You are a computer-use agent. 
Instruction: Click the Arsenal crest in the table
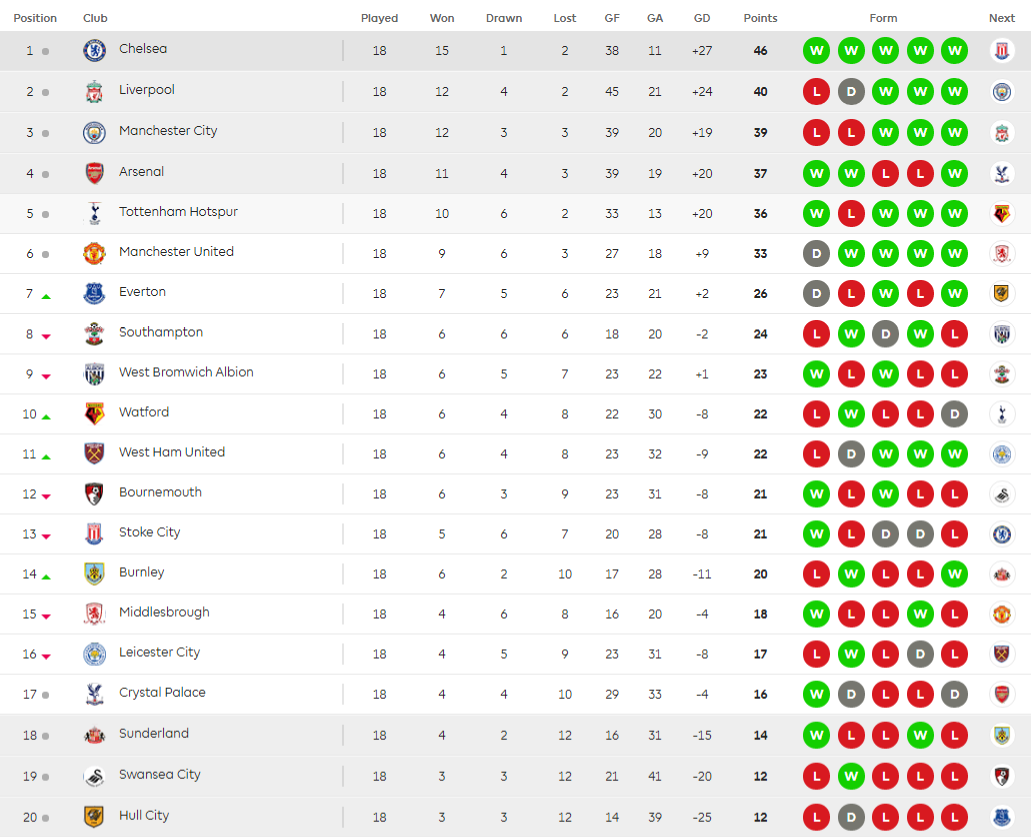click(94, 173)
